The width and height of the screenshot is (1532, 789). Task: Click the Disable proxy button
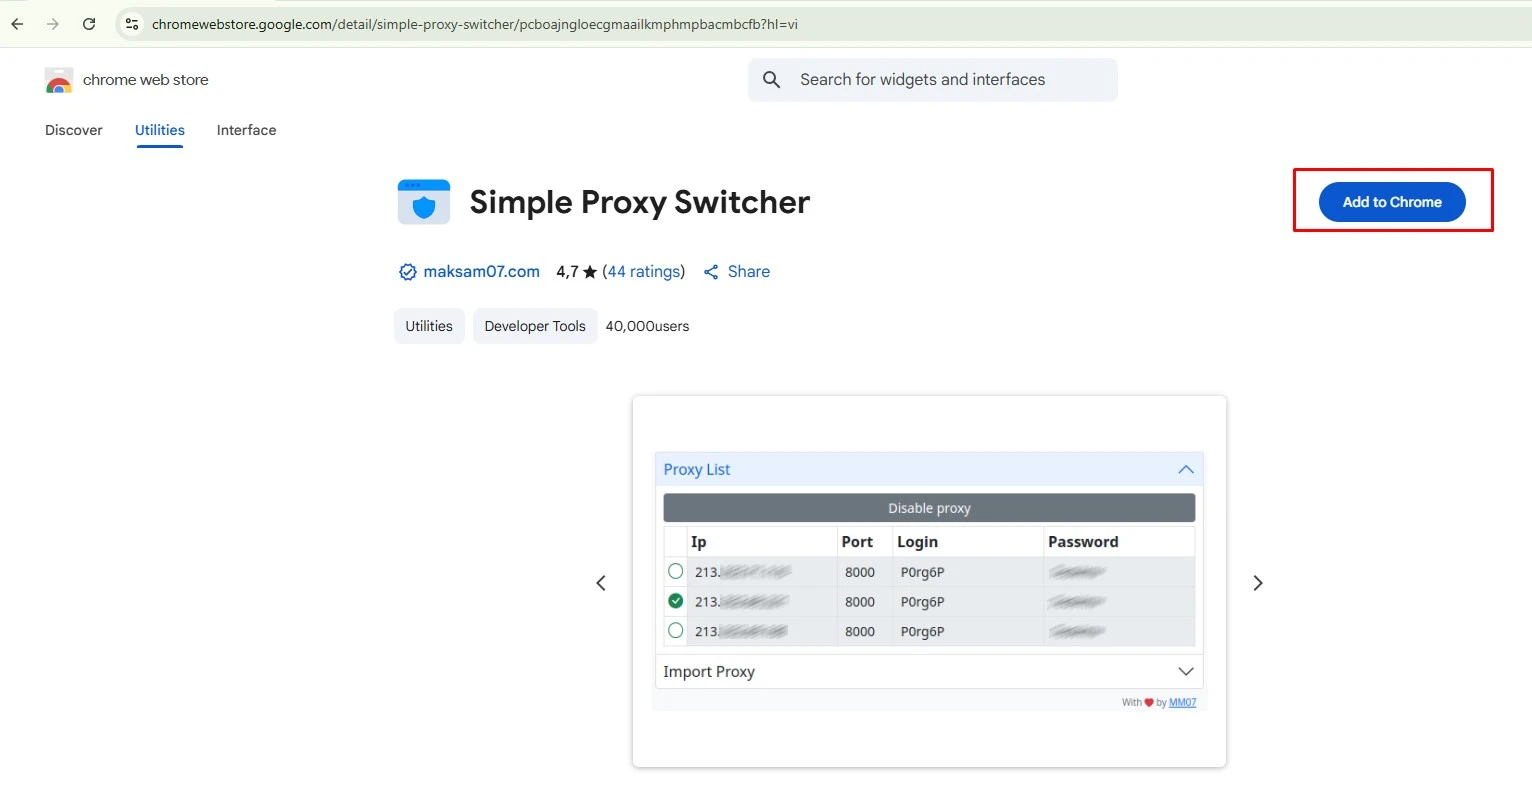[929, 508]
